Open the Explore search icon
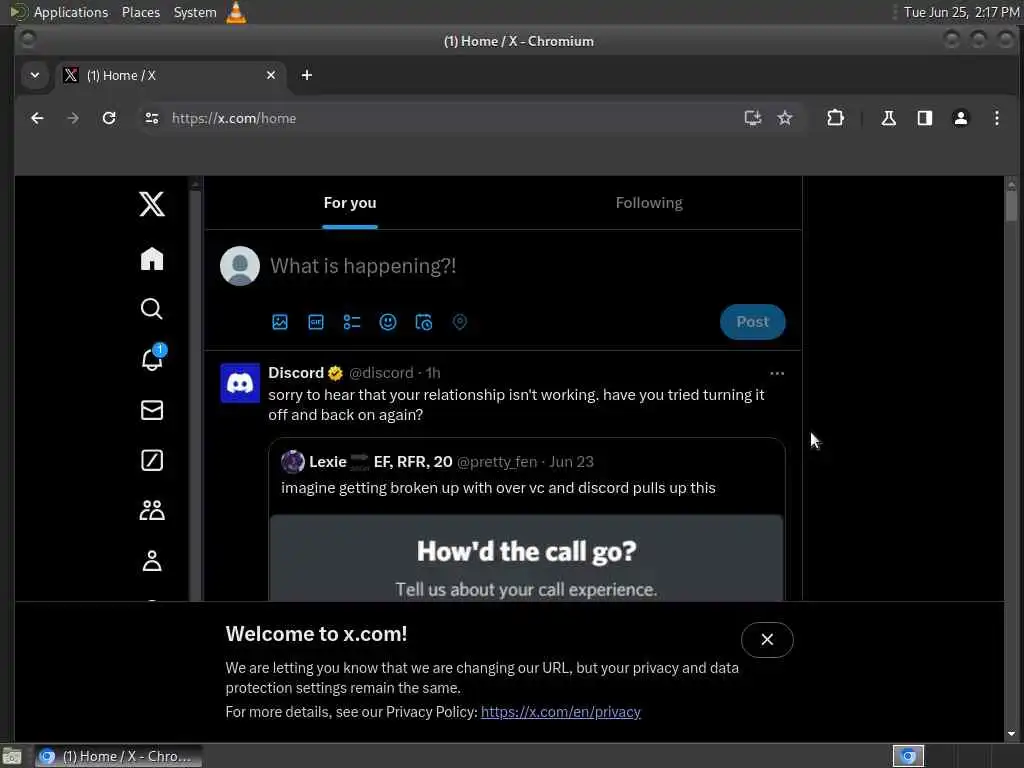Screen dimensions: 1024x768 coord(152,308)
